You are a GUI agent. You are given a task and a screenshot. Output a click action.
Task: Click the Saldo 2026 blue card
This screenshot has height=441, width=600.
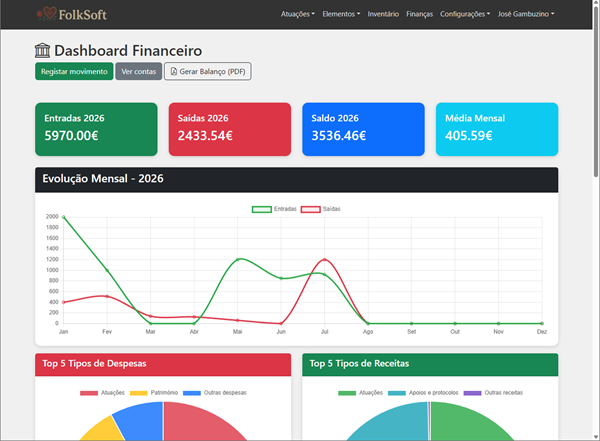pyautogui.click(x=364, y=129)
